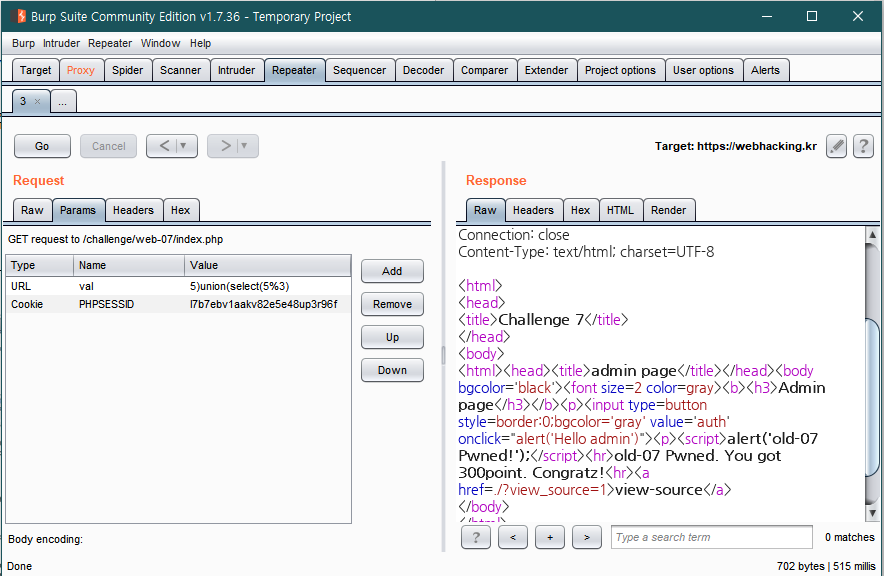Switch to the Comparer tab

[484, 70]
